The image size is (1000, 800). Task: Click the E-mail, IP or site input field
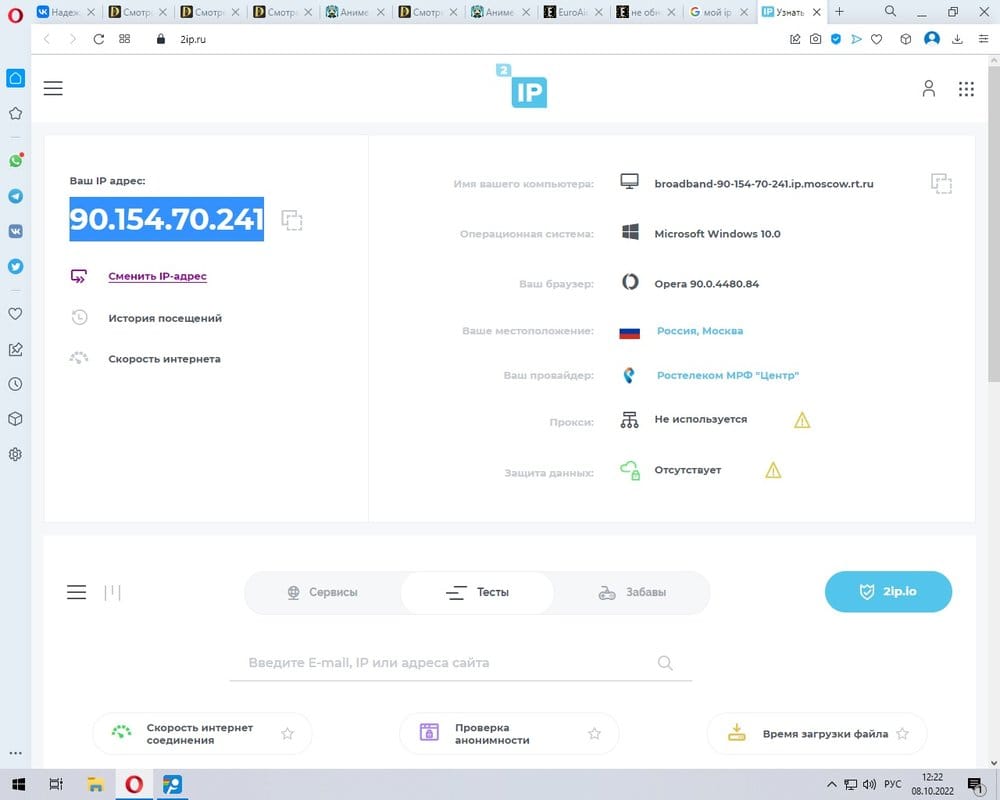point(440,663)
